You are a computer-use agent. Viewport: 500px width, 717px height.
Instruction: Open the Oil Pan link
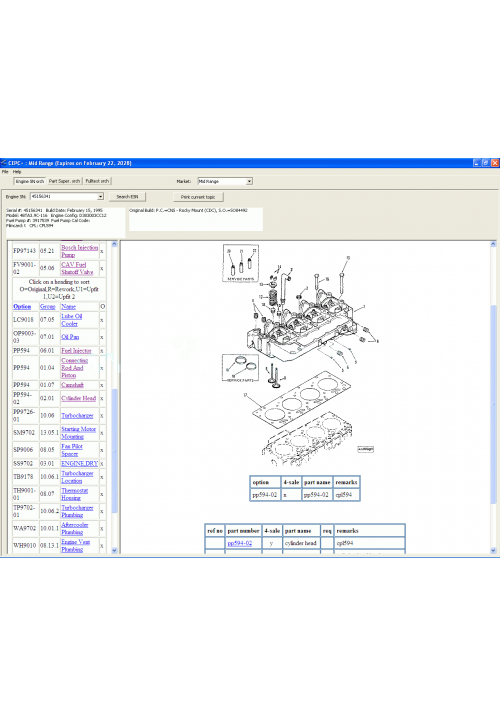click(x=70, y=337)
